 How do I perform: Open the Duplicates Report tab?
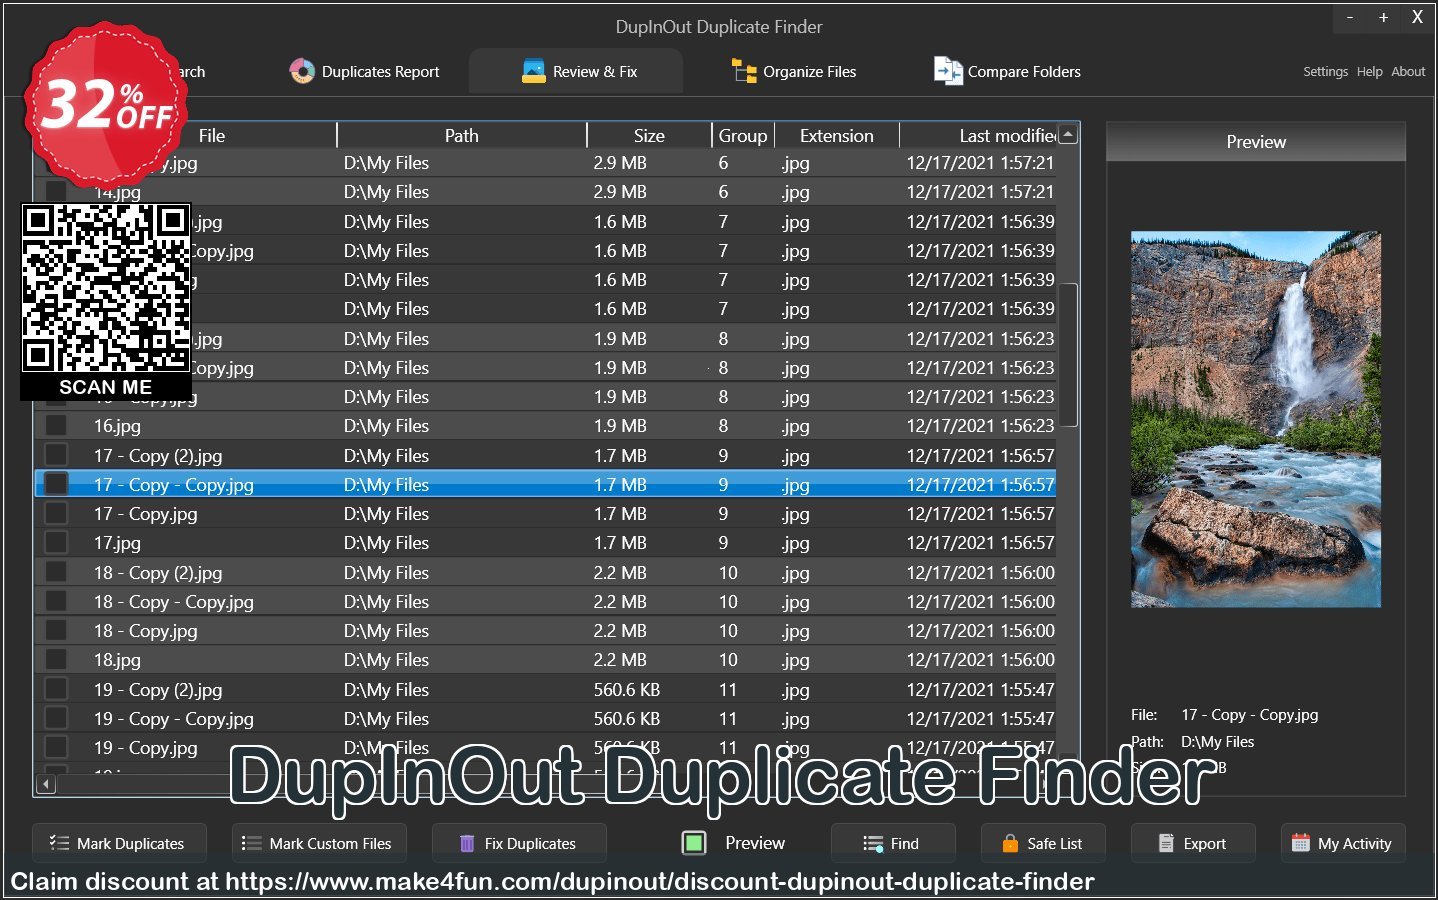[365, 71]
